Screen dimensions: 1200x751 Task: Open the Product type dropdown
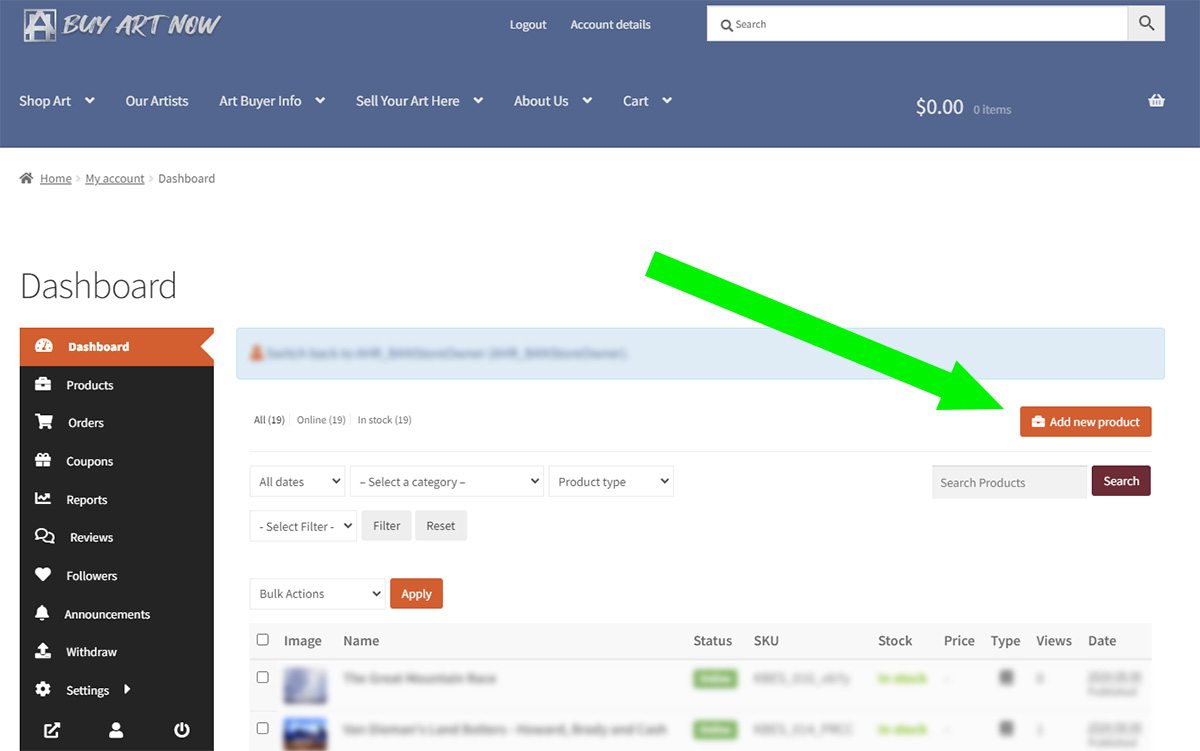pyautogui.click(x=611, y=481)
